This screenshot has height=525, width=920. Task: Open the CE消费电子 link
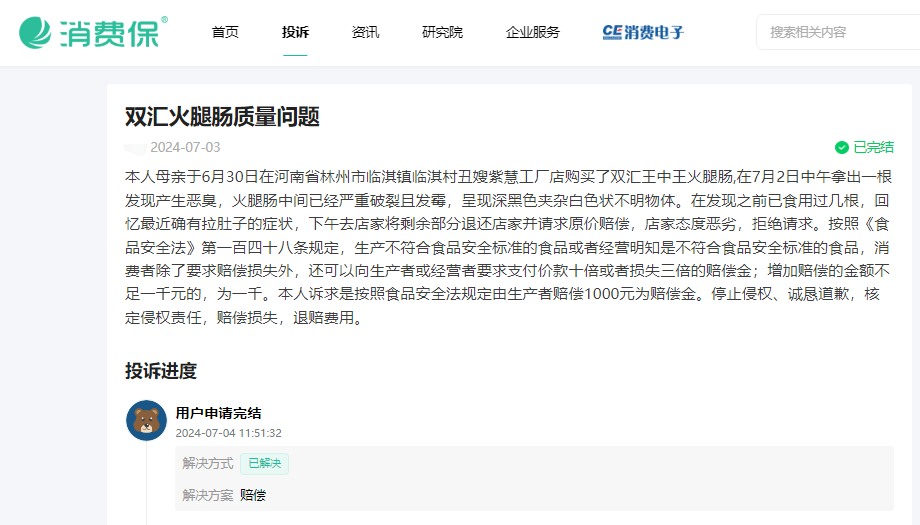(643, 32)
